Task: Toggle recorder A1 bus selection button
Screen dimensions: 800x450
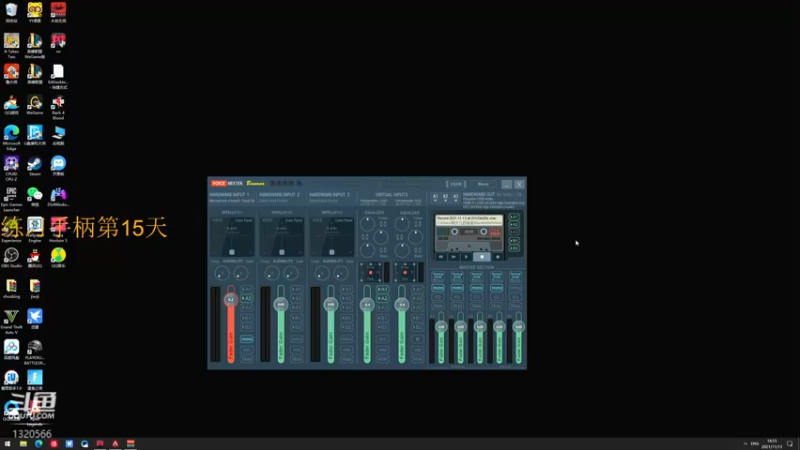Action: click(x=514, y=217)
